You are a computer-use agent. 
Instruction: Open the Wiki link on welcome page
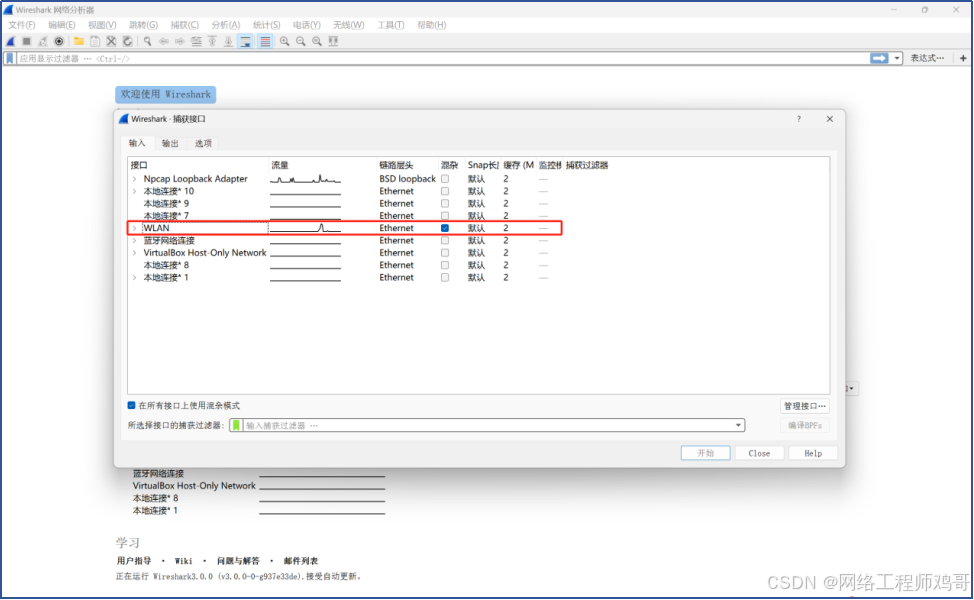click(183, 561)
